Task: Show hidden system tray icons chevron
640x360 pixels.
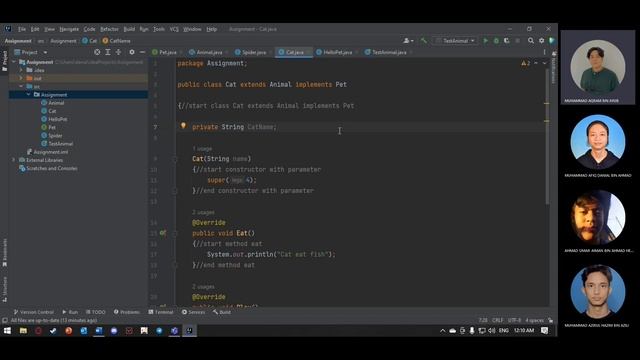Action: point(442,331)
